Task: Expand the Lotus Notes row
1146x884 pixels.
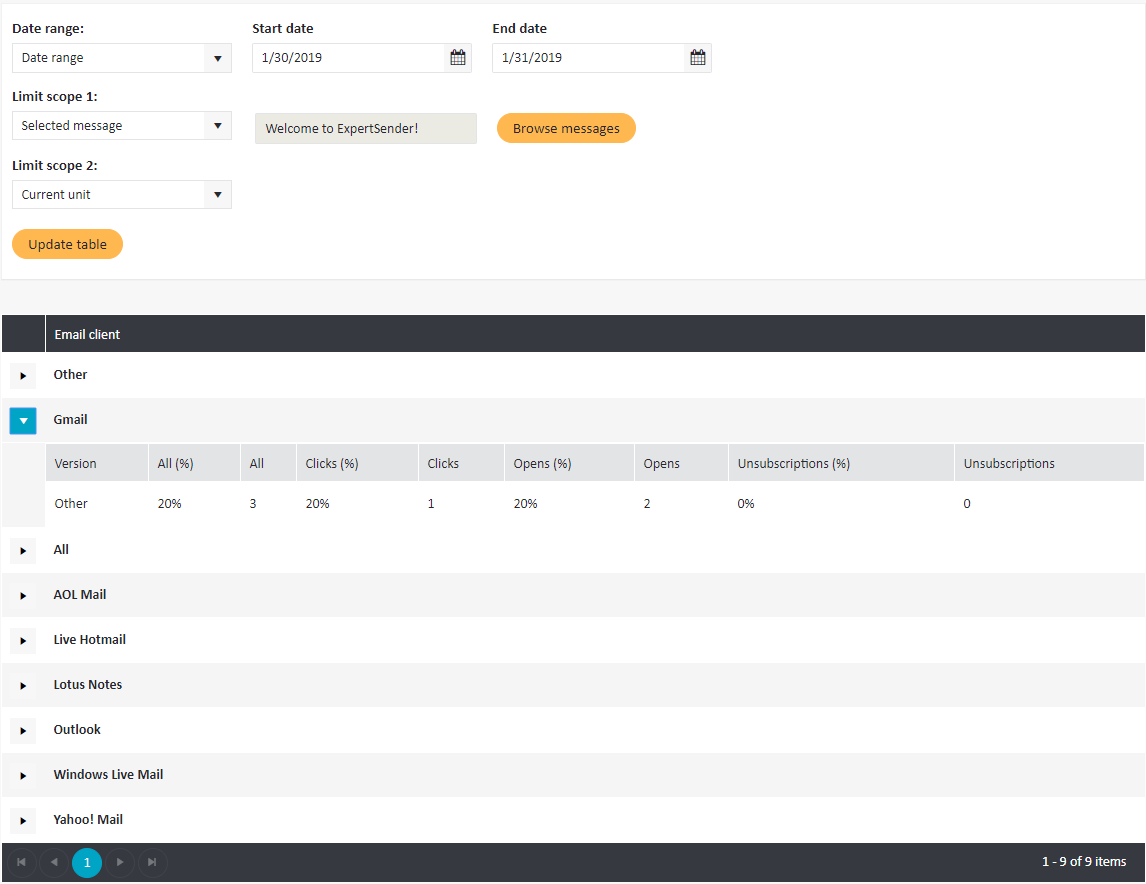Action: tap(23, 686)
